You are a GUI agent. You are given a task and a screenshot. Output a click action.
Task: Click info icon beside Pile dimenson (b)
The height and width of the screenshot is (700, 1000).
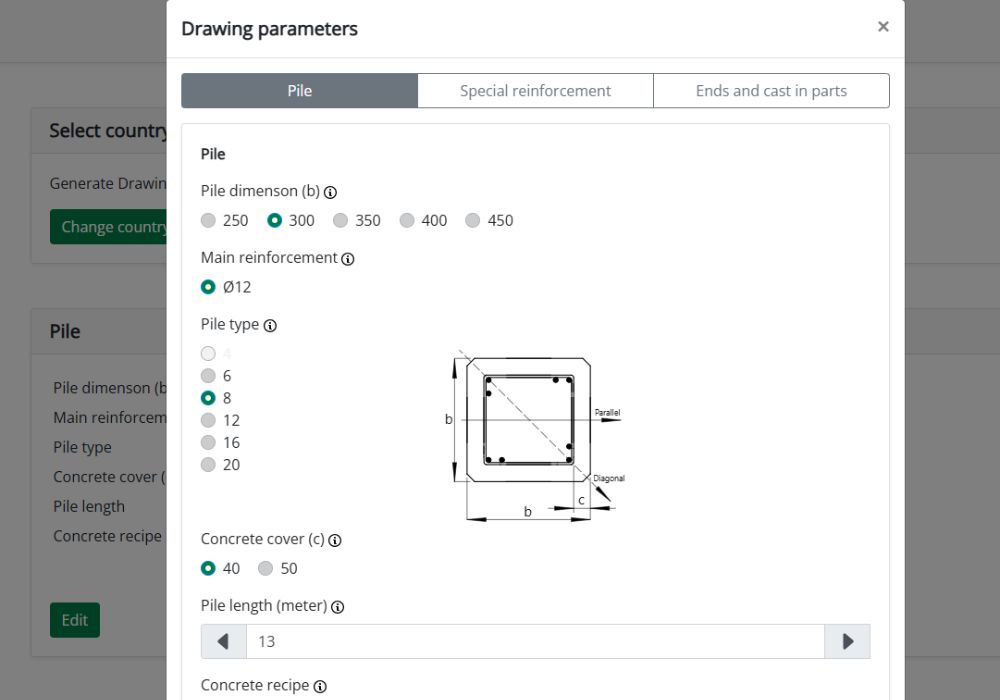pyautogui.click(x=330, y=192)
